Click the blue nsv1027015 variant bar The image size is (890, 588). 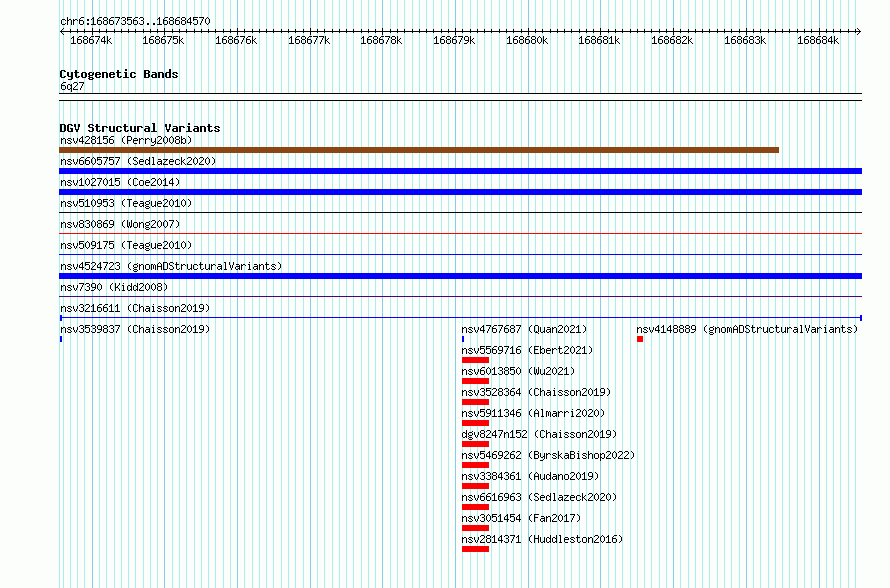click(460, 192)
